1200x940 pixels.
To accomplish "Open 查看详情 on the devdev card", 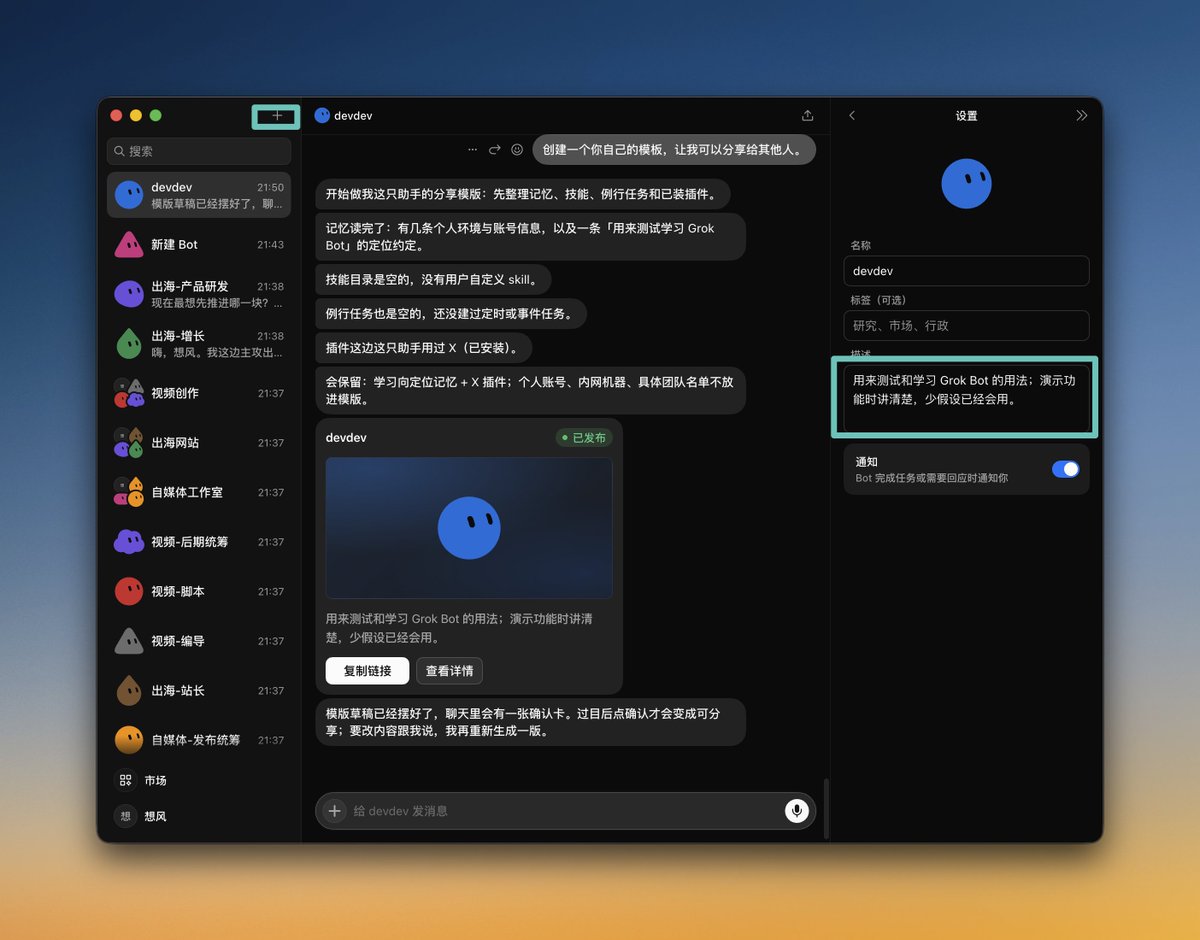I will tap(449, 671).
